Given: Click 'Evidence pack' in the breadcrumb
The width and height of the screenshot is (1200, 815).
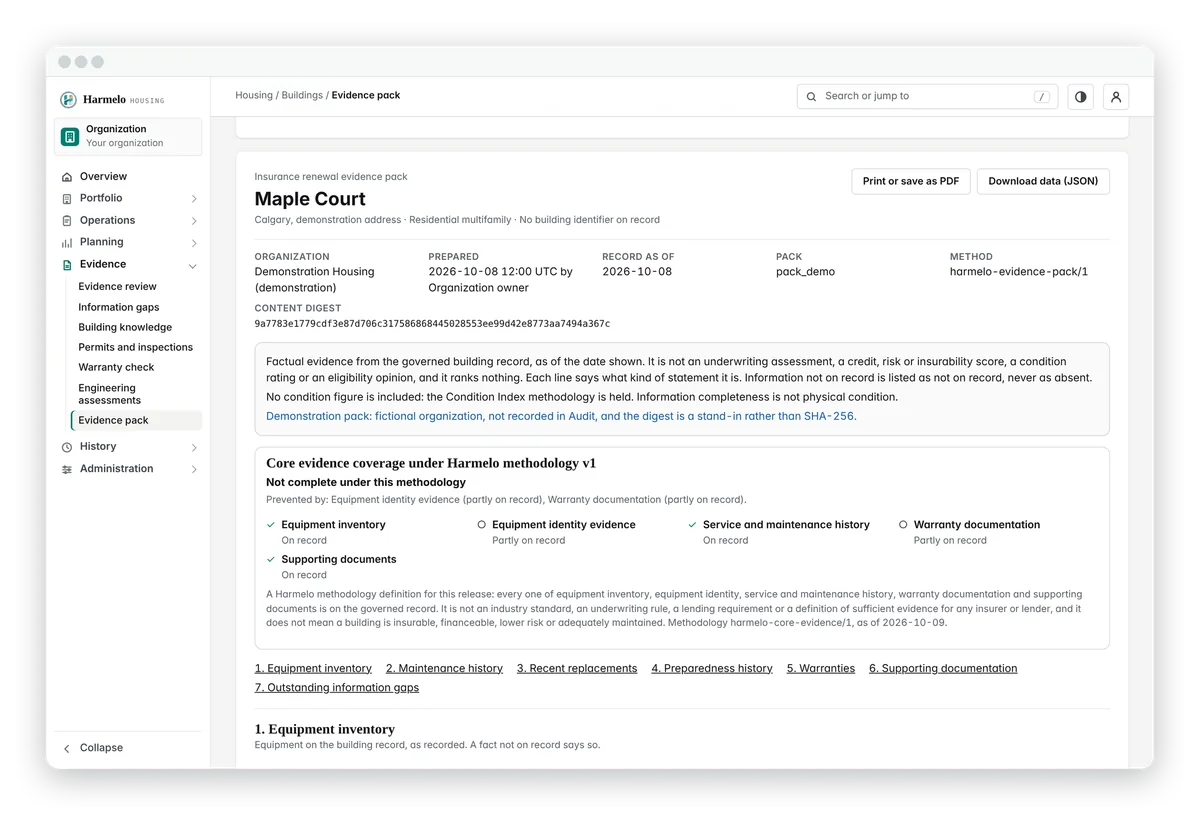Looking at the screenshot, I should click(x=366, y=96).
